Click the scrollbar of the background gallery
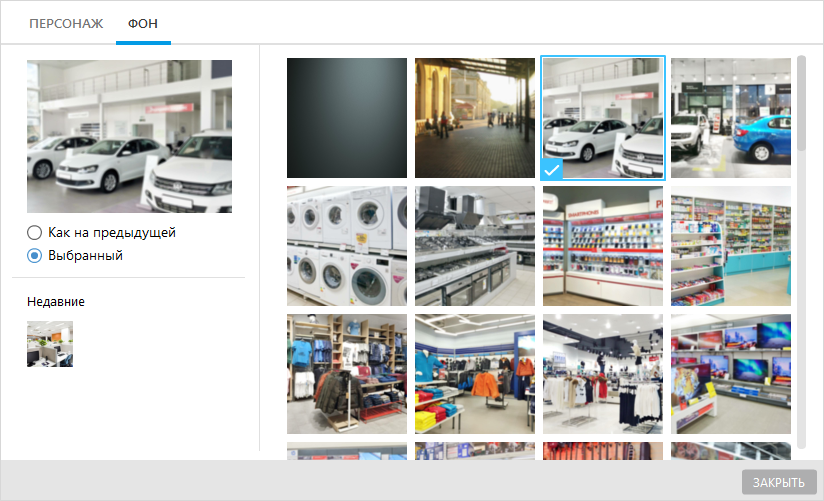The image size is (824, 501). click(801, 103)
